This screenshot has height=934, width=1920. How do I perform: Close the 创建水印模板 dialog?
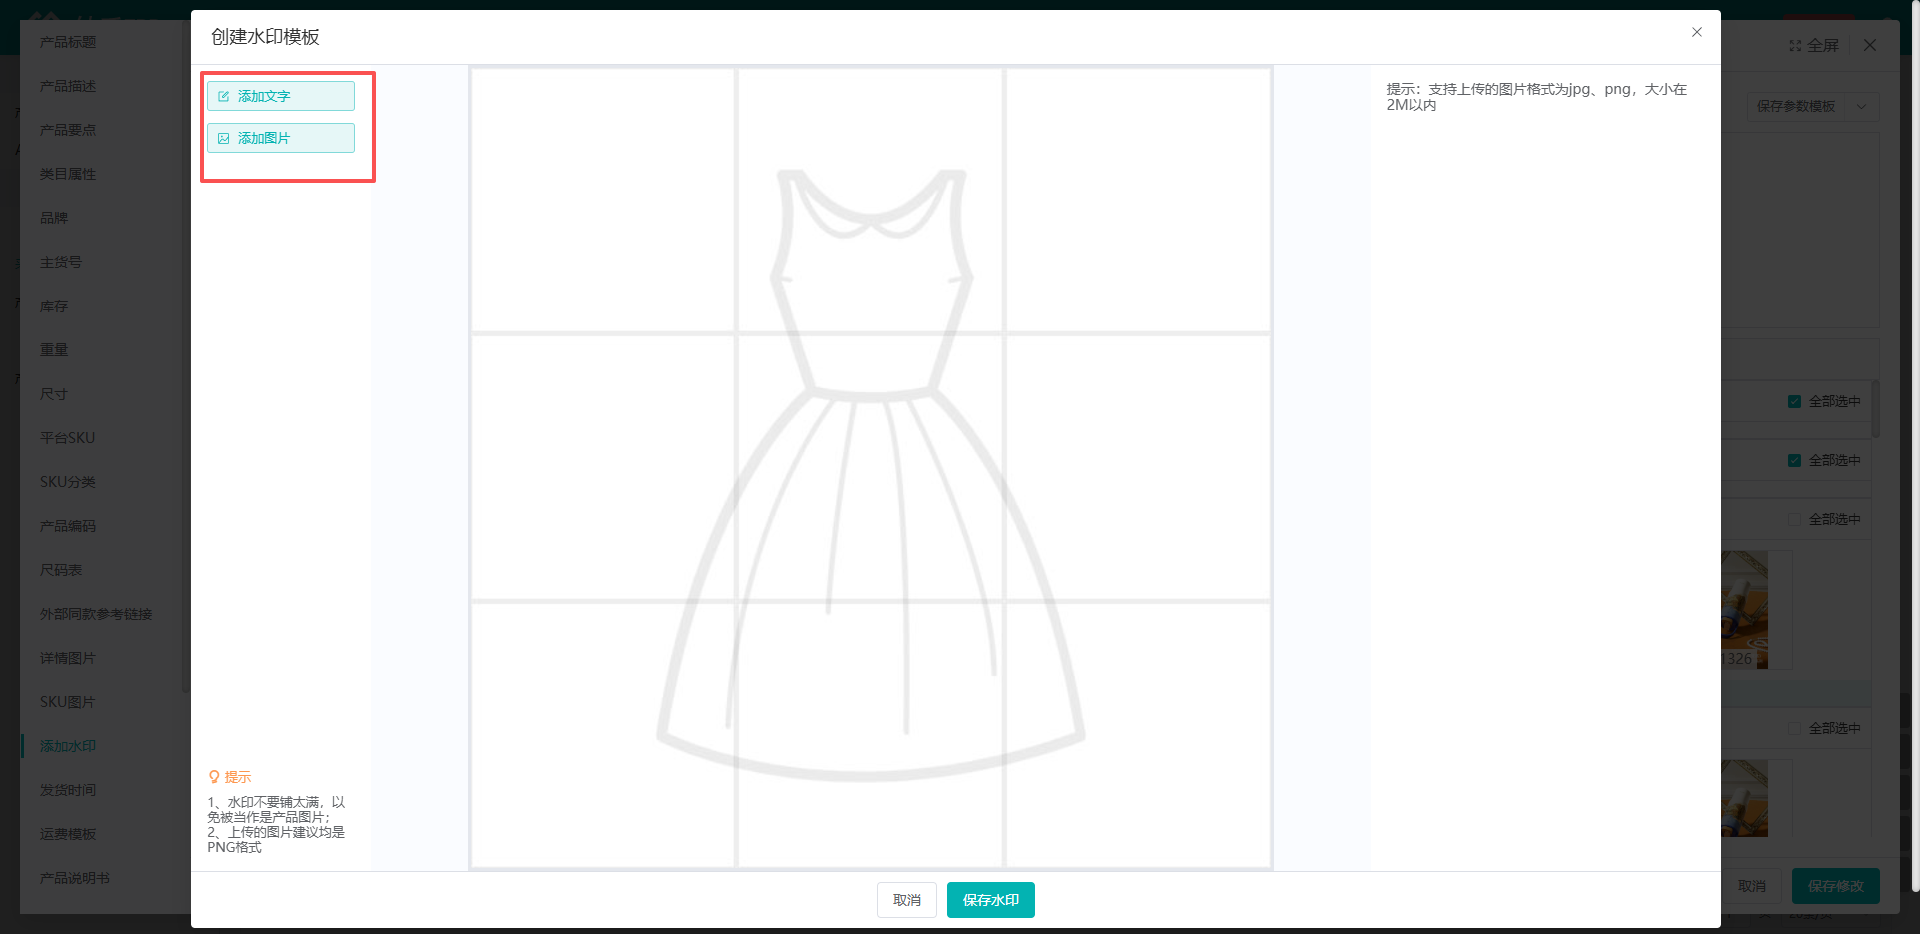coord(1697,32)
